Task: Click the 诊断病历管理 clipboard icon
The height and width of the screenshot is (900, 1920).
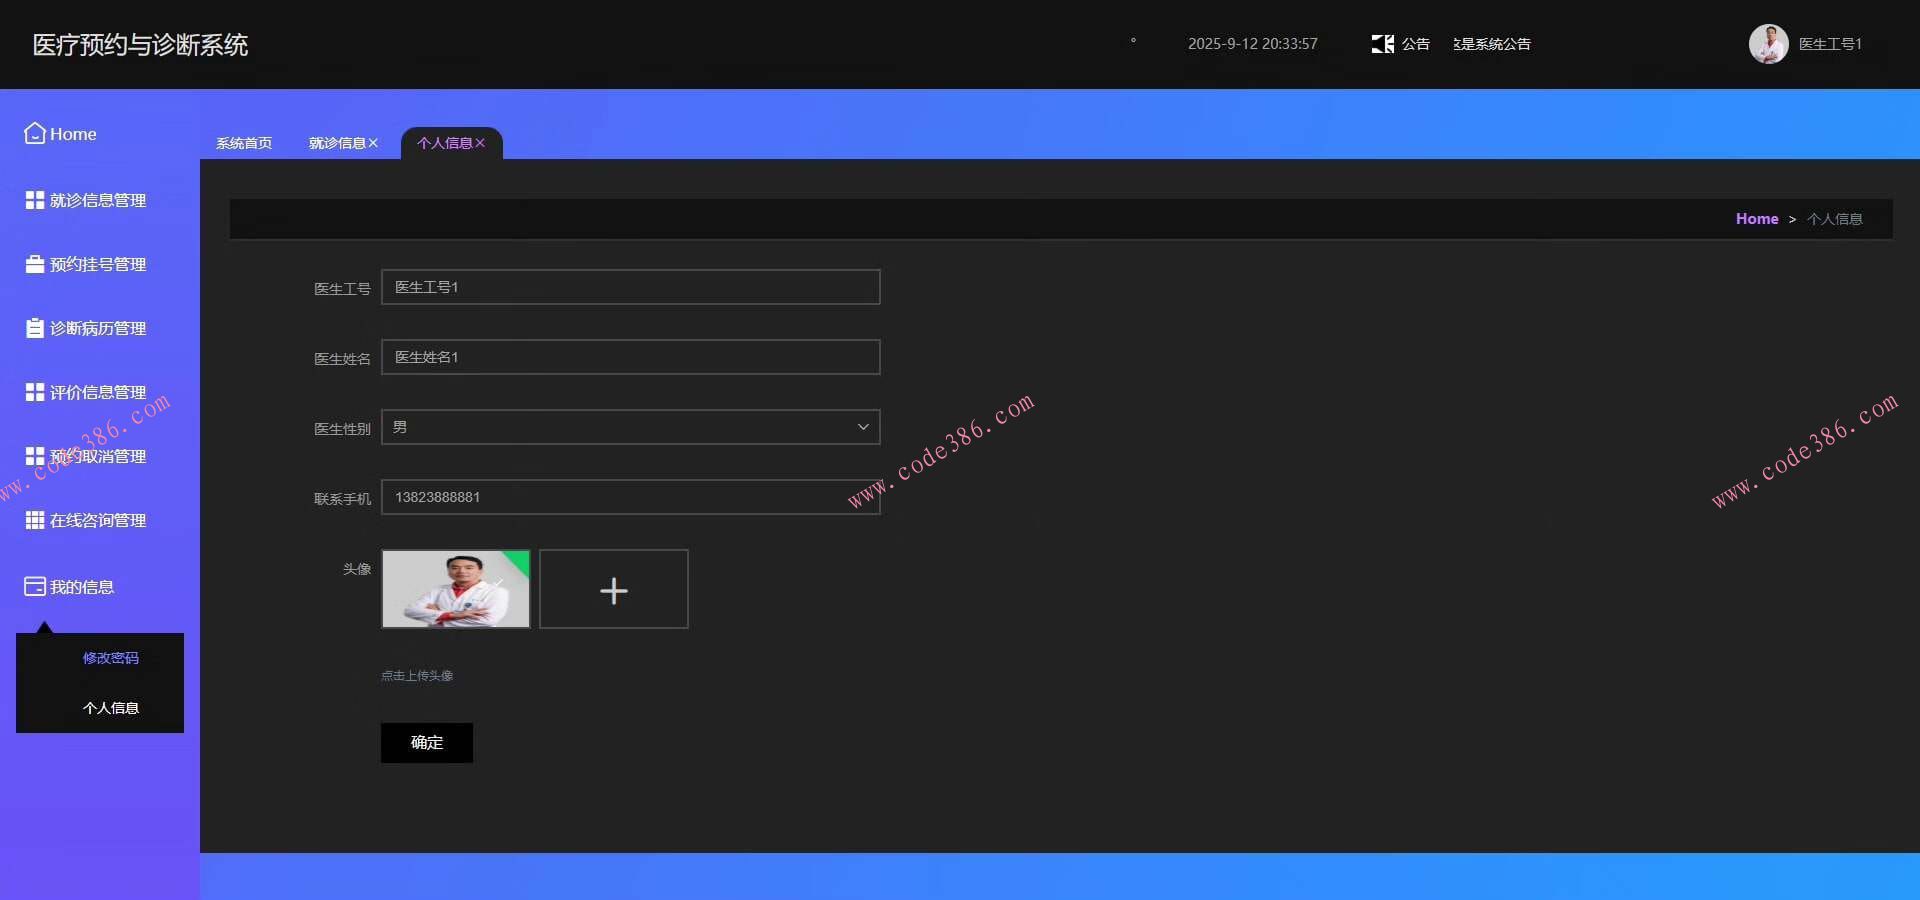Action: [x=35, y=328]
